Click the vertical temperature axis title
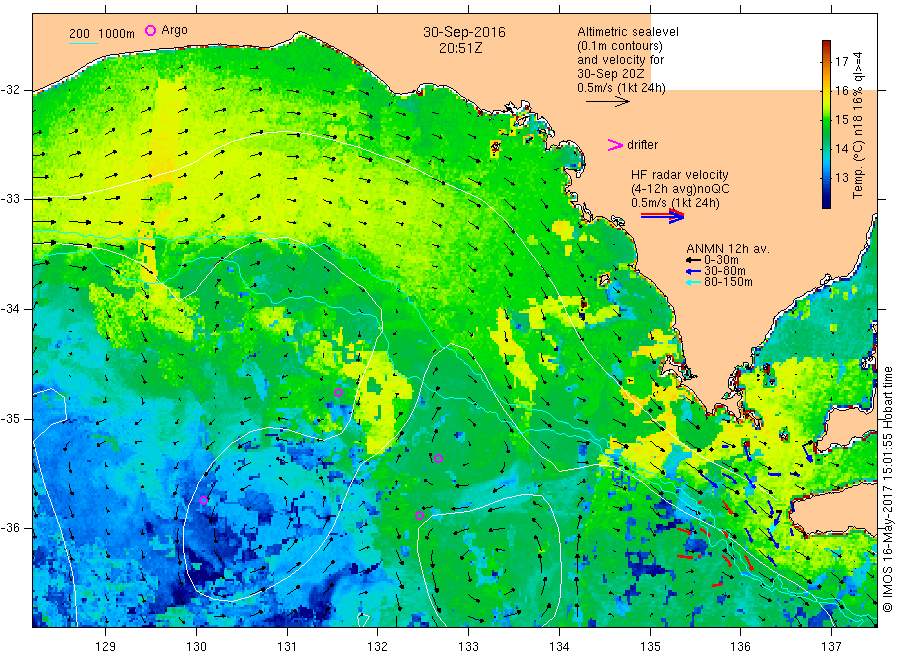Image resolution: width=900 pixels, height=660 pixels. coord(858,125)
